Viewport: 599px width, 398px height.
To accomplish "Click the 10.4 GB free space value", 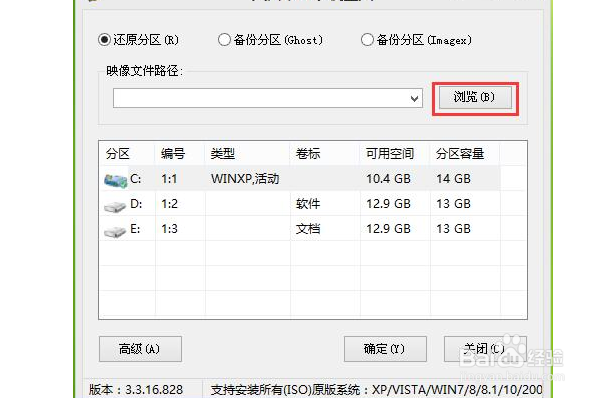I will tap(389, 179).
